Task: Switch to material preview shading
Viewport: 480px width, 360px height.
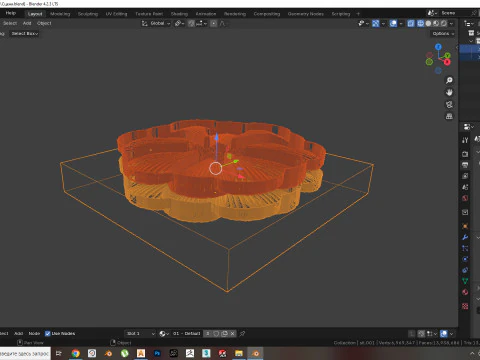Action: (x=436, y=23)
